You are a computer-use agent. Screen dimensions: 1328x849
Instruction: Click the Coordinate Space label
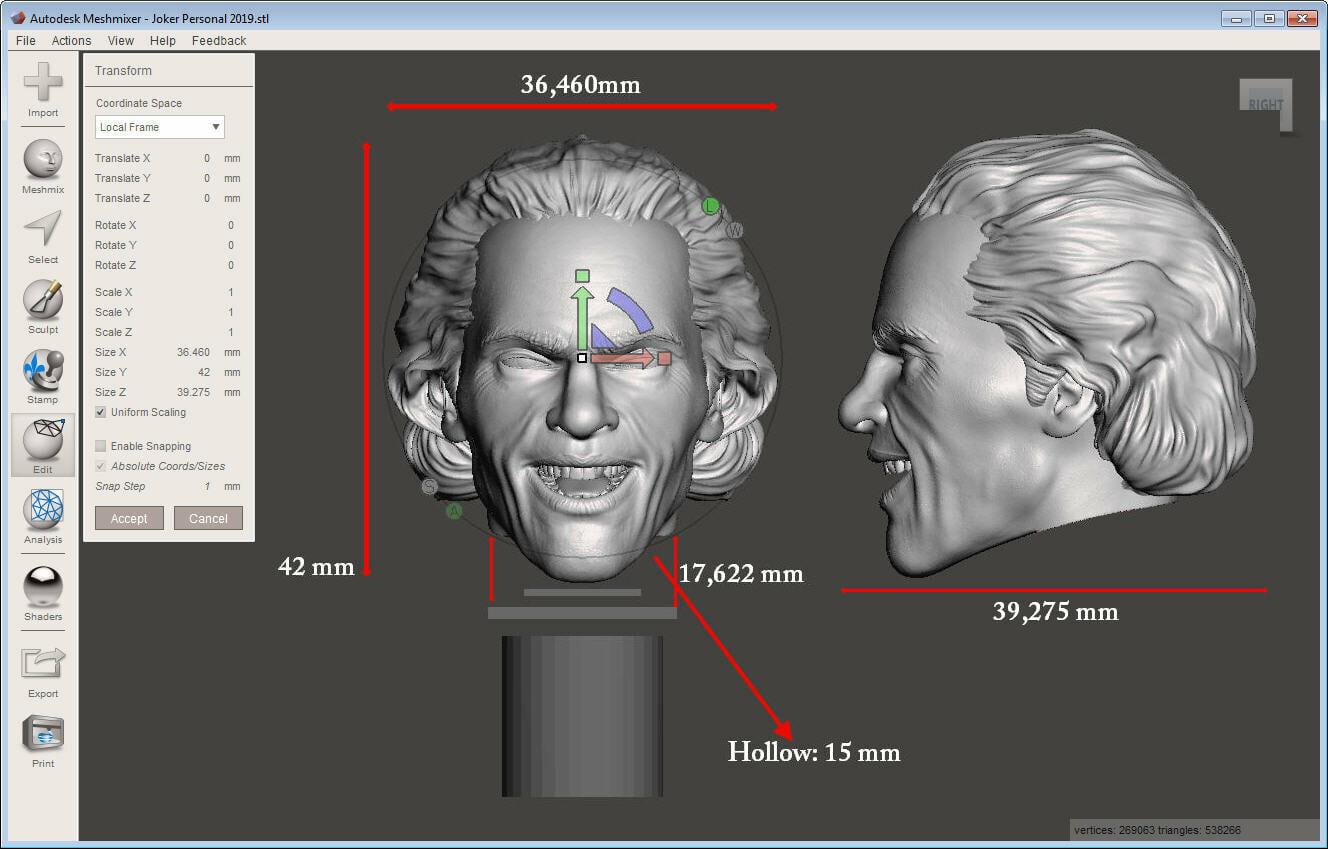[139, 103]
